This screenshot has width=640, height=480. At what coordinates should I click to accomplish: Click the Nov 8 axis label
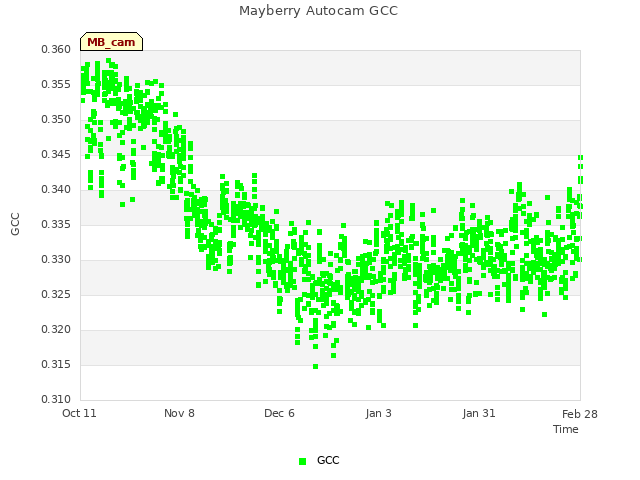tap(179, 413)
